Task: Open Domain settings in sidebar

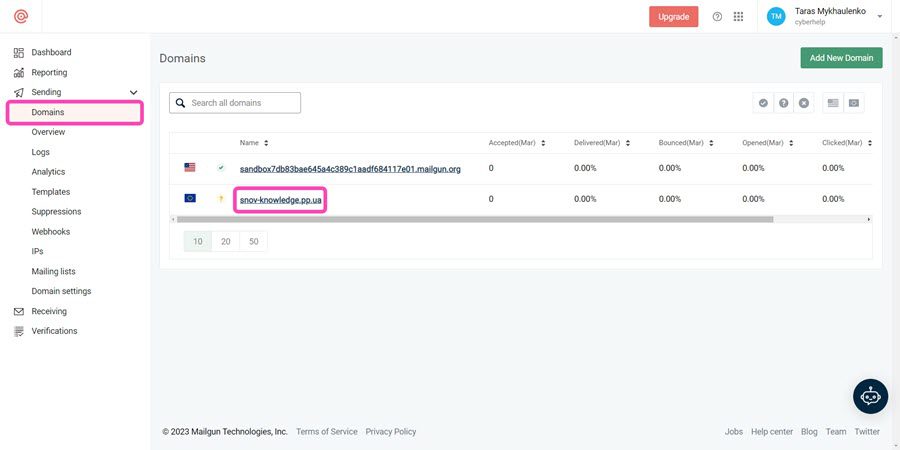Action: 61,291
